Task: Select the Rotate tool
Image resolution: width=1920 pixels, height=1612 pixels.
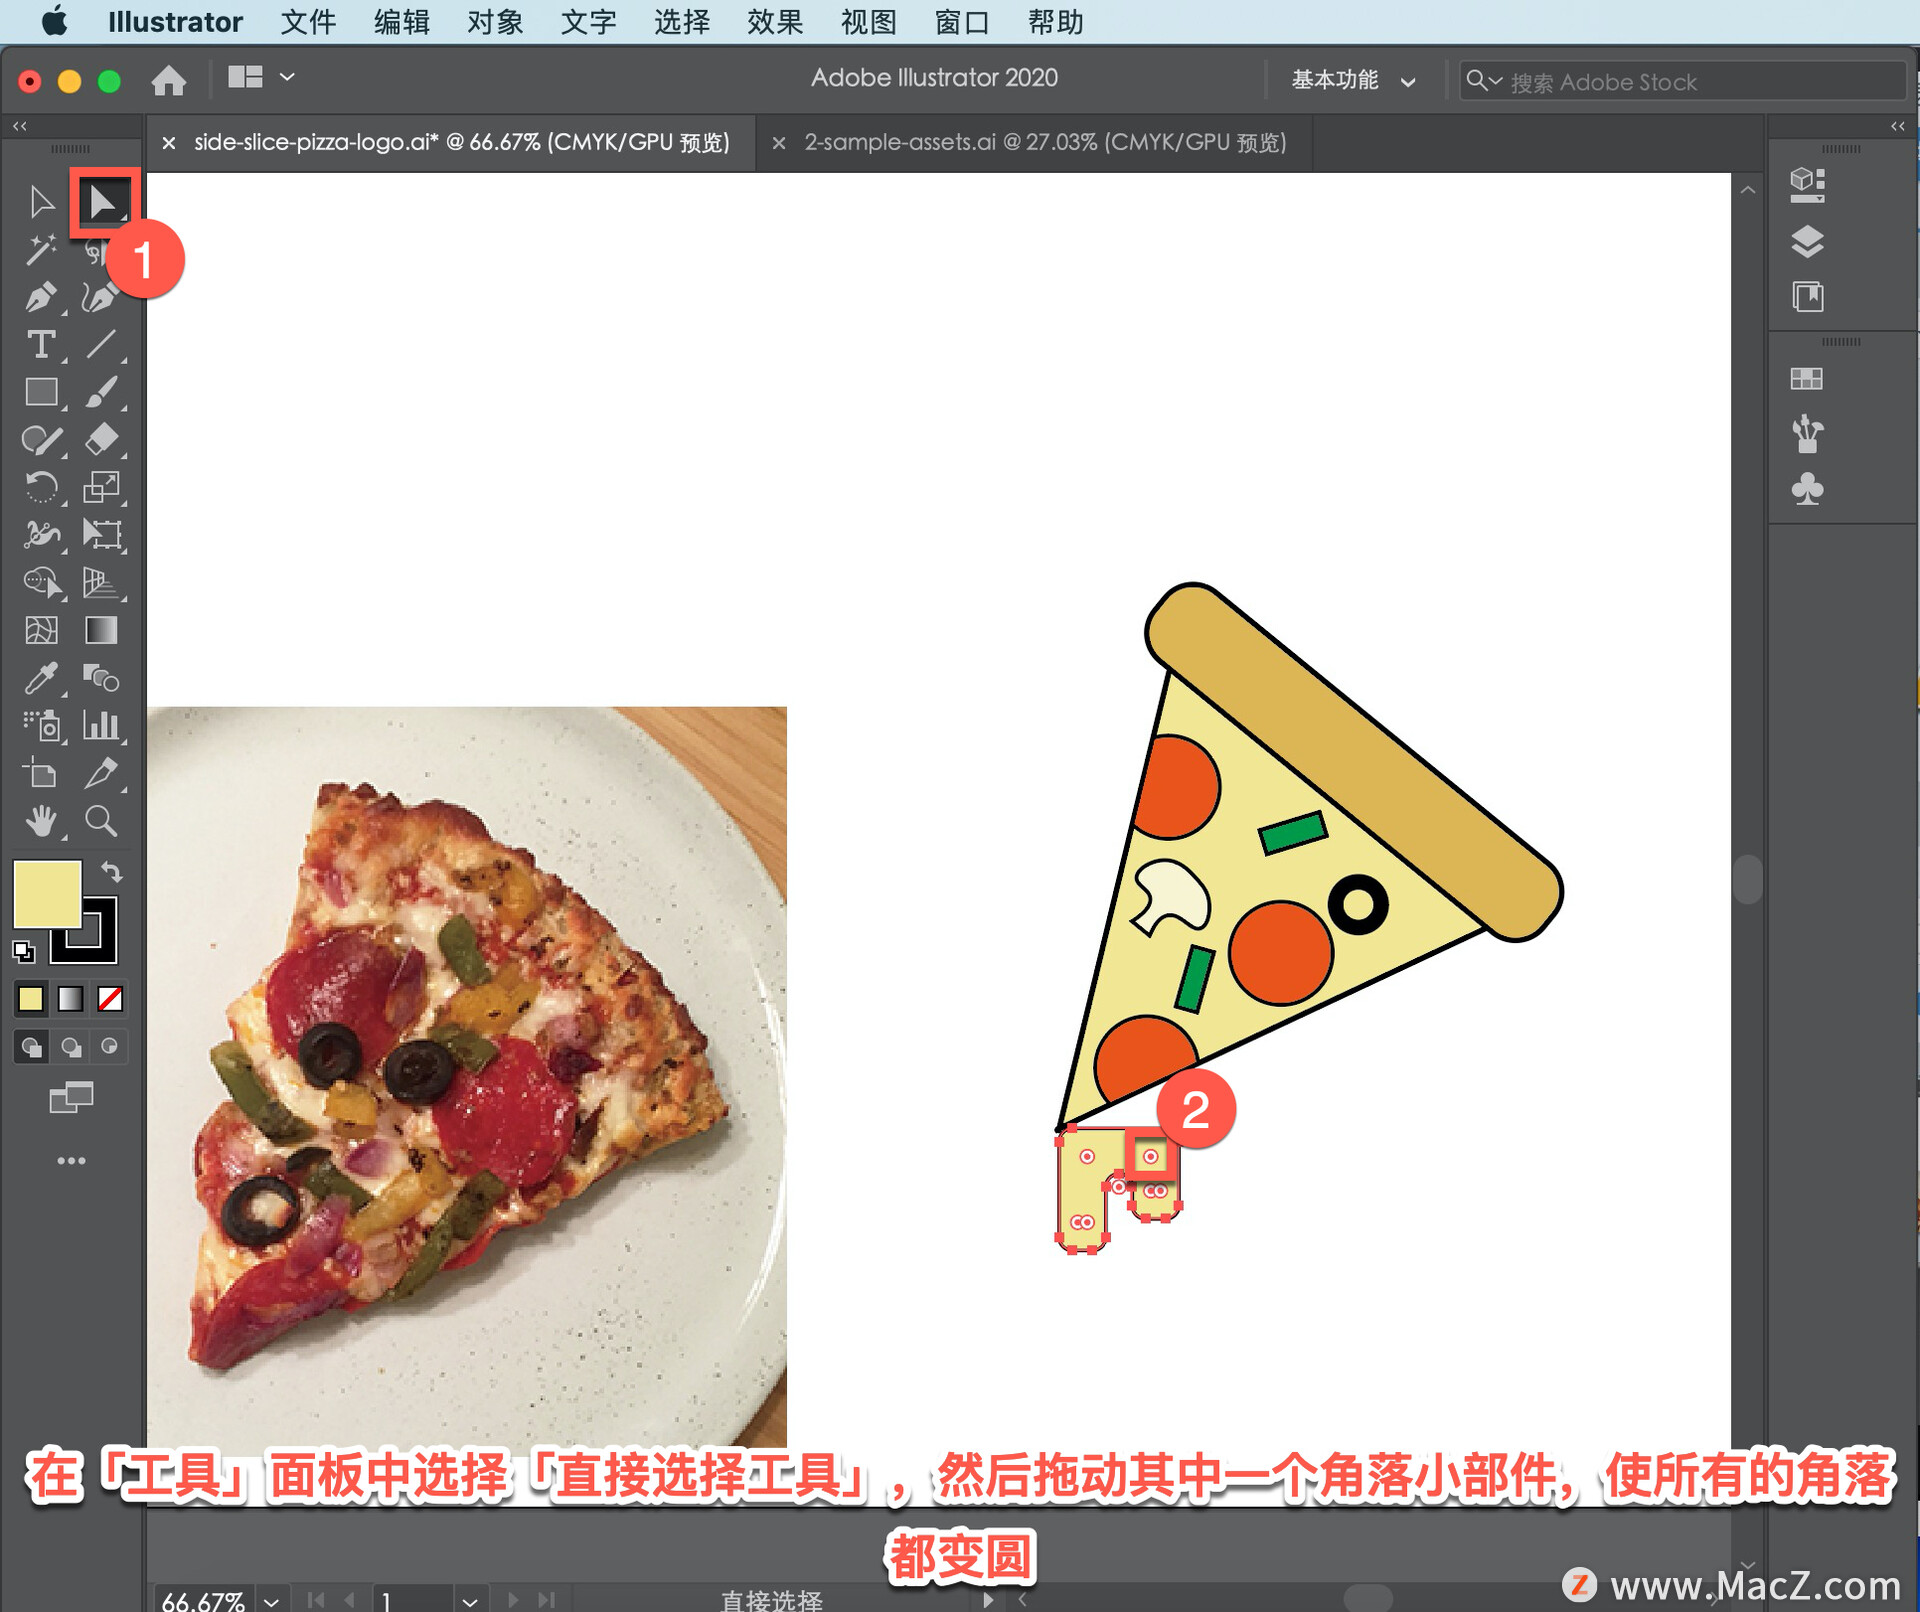Action: (41, 488)
